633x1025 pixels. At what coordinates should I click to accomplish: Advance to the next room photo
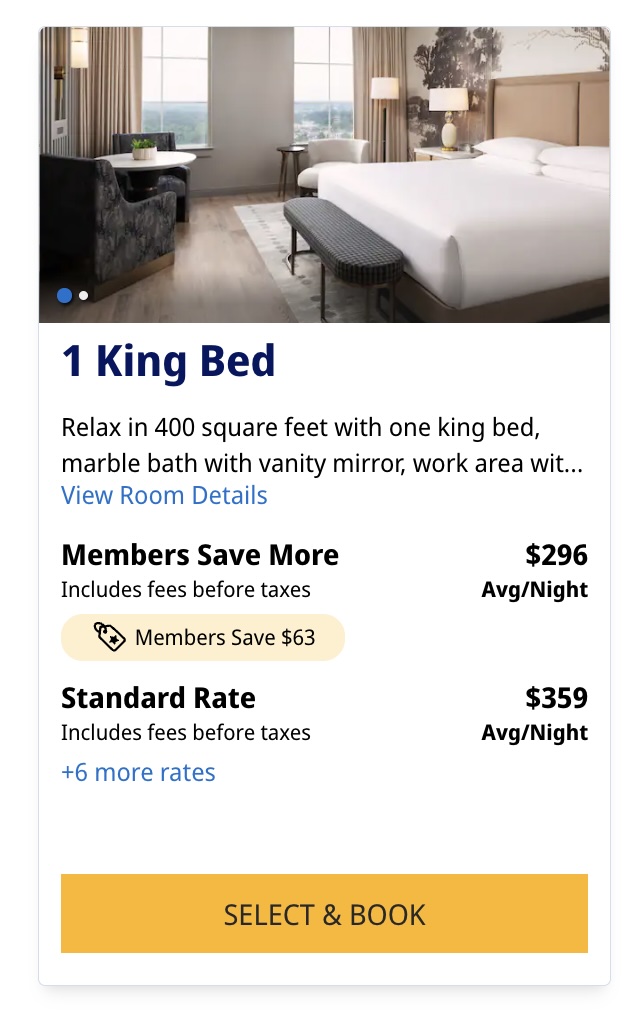click(x=82, y=295)
